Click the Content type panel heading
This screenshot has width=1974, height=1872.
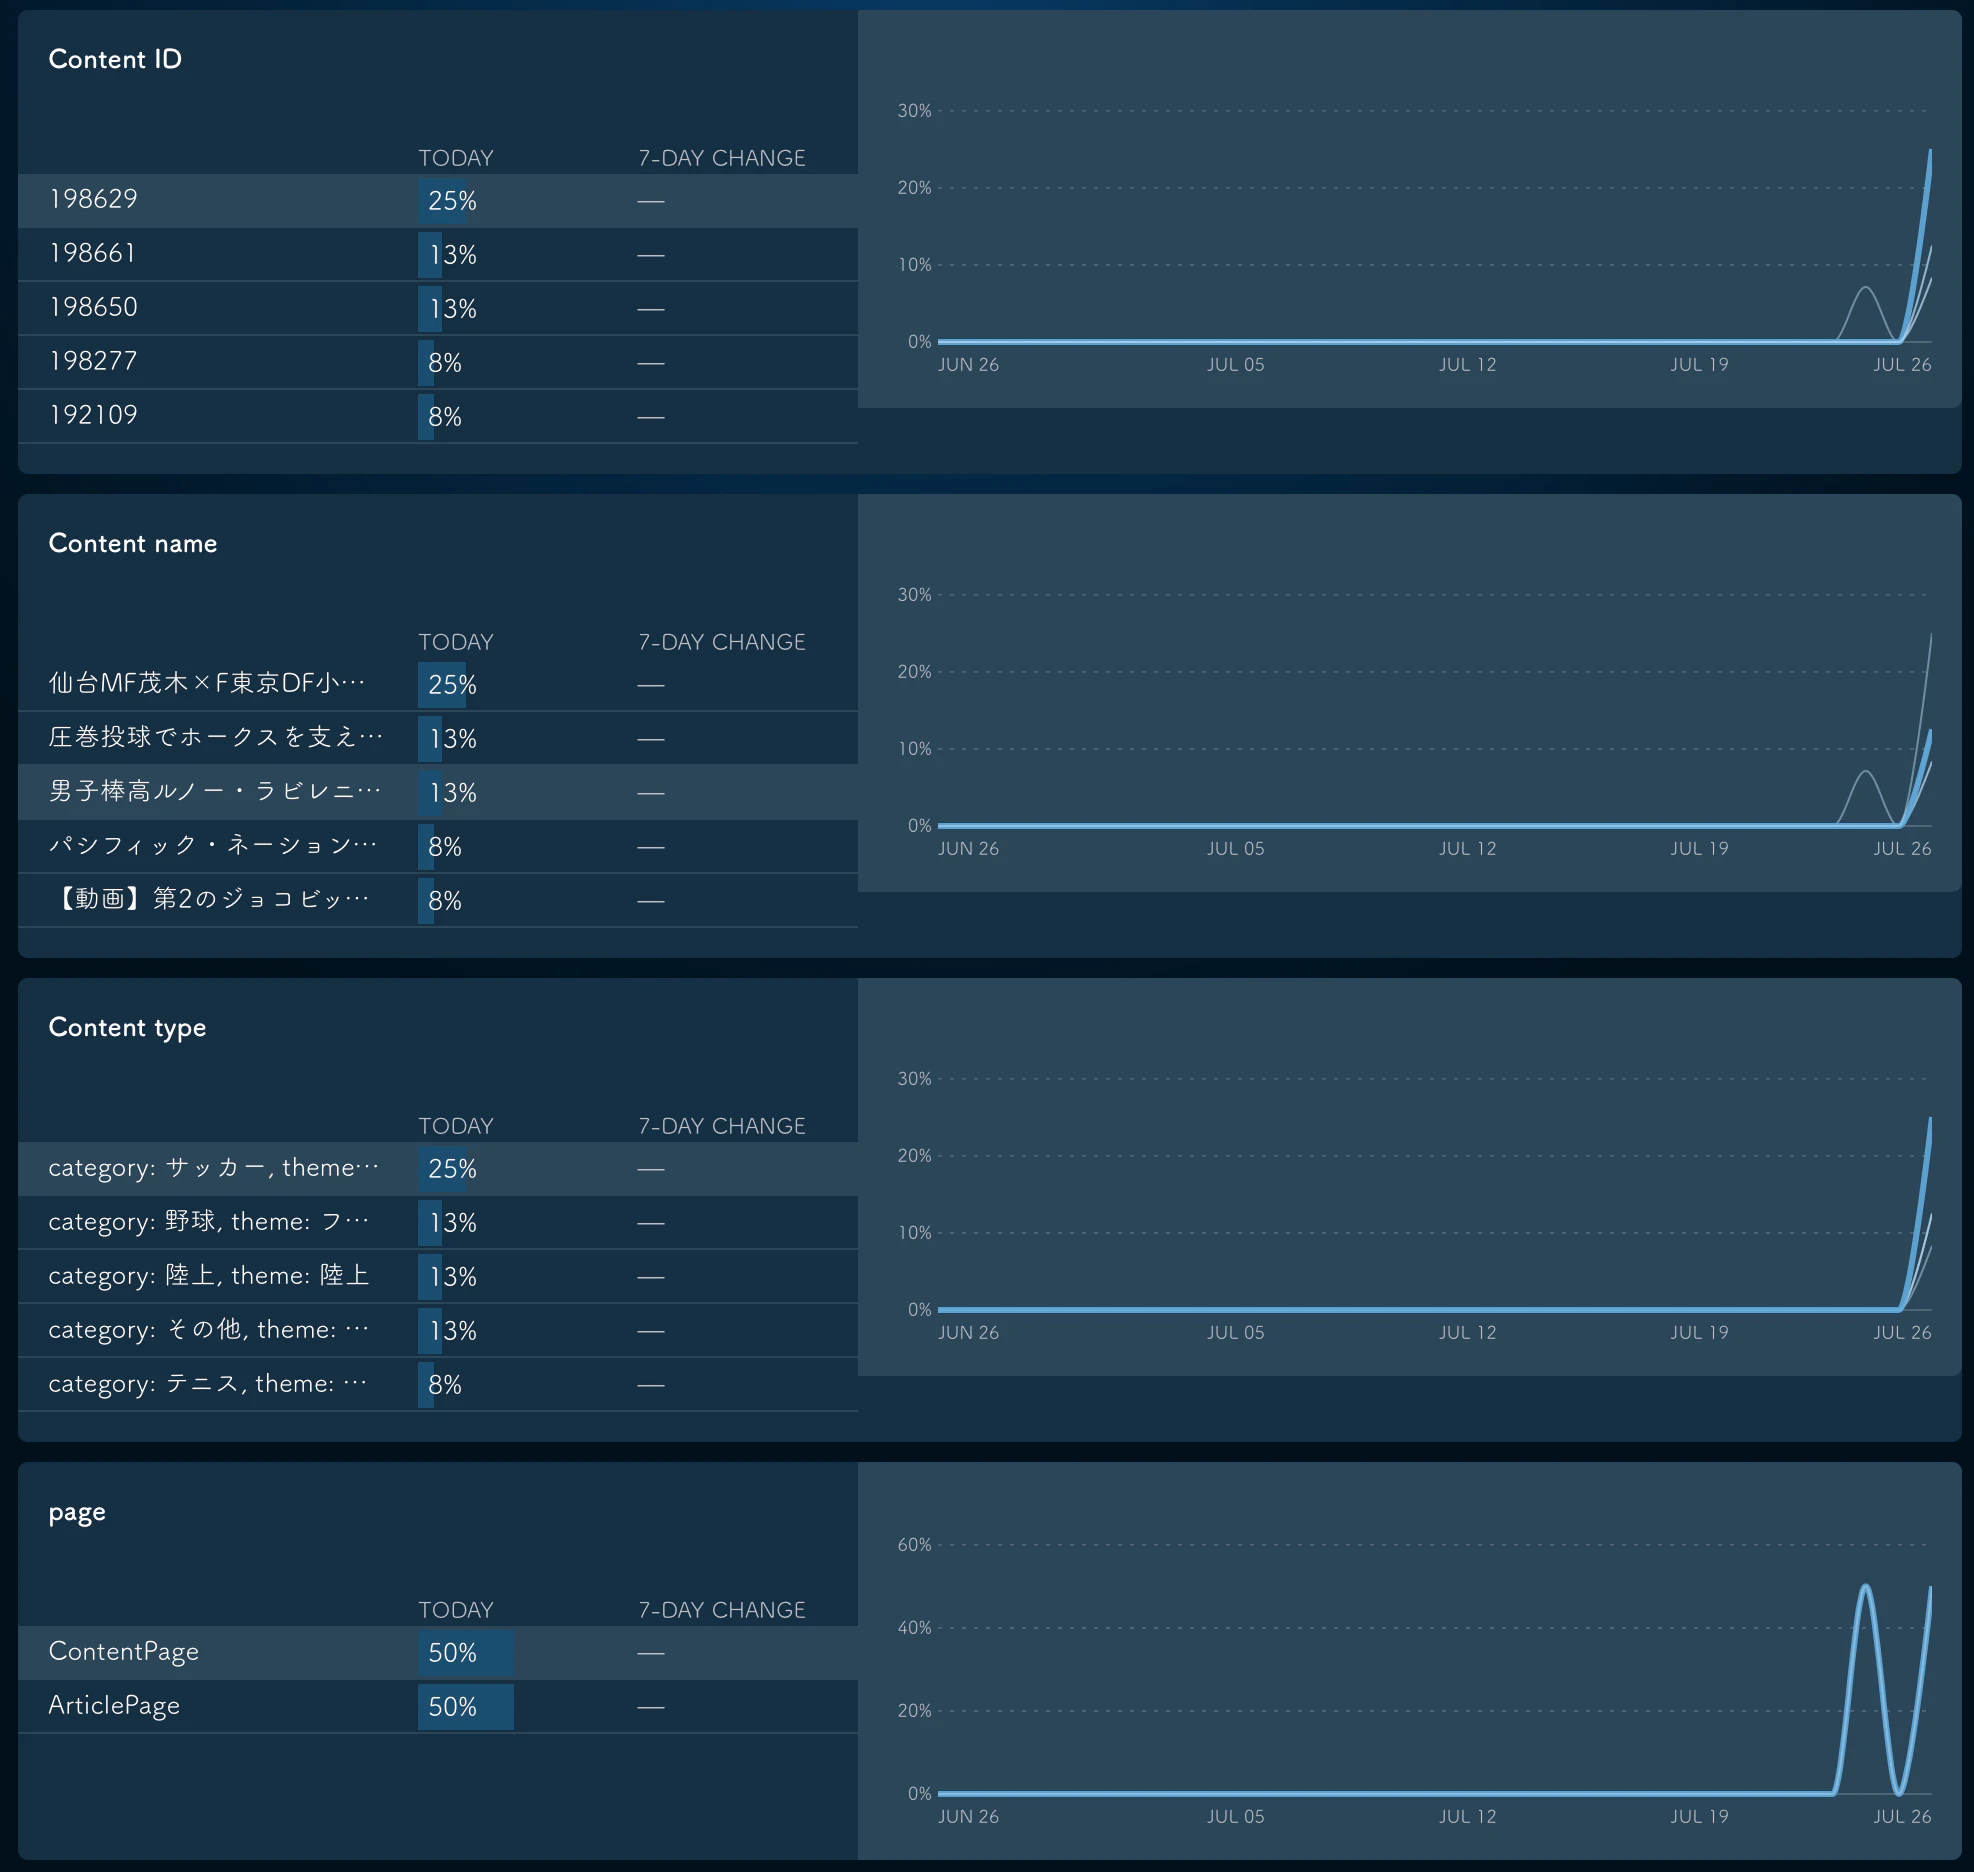coord(127,1028)
